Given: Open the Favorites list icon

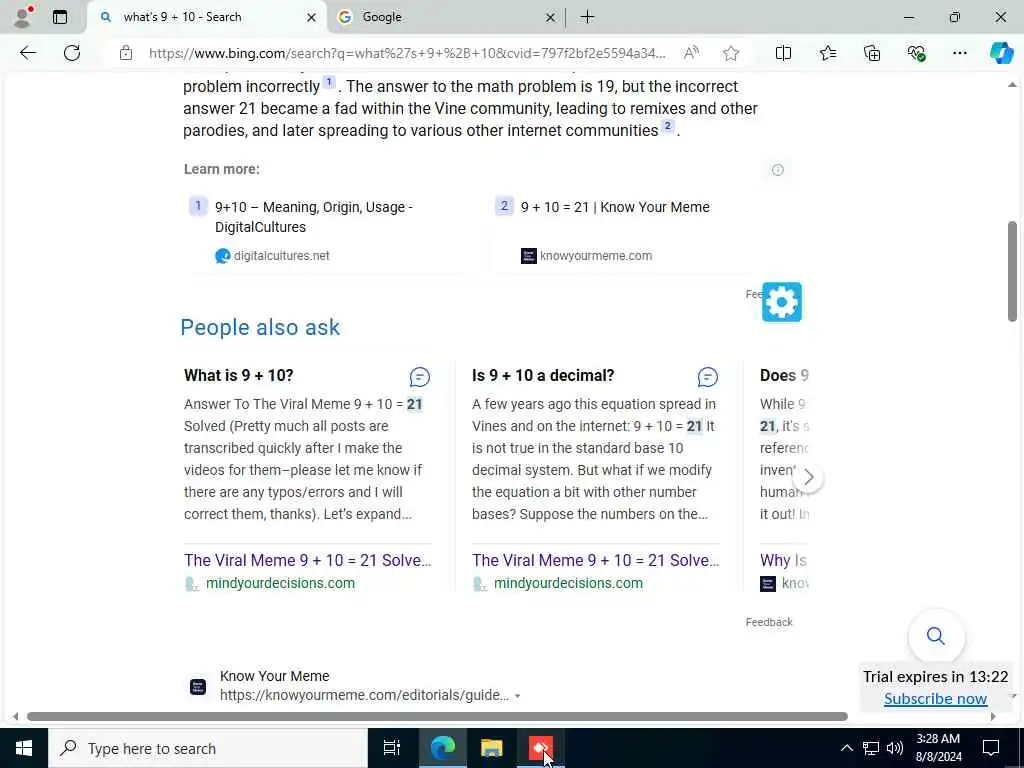Looking at the screenshot, I should (827, 53).
